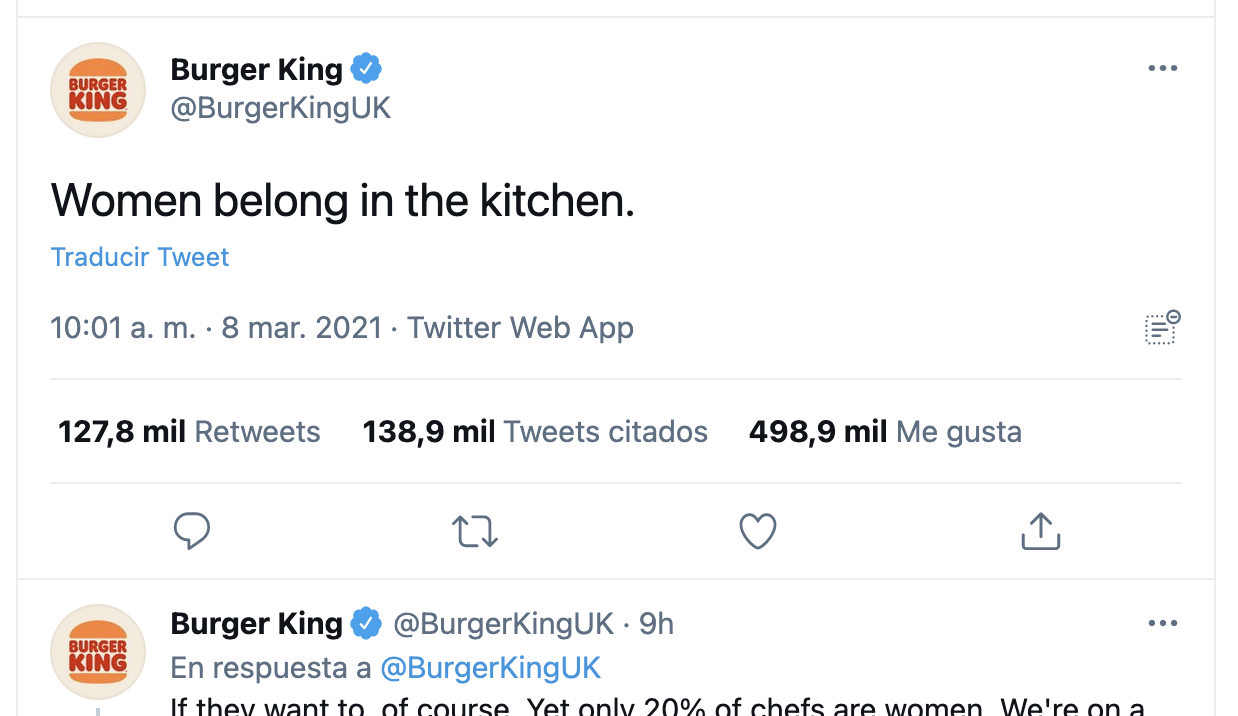1238x716 pixels.
Task: View the 498,9 mil Me gusta list
Action: point(885,432)
